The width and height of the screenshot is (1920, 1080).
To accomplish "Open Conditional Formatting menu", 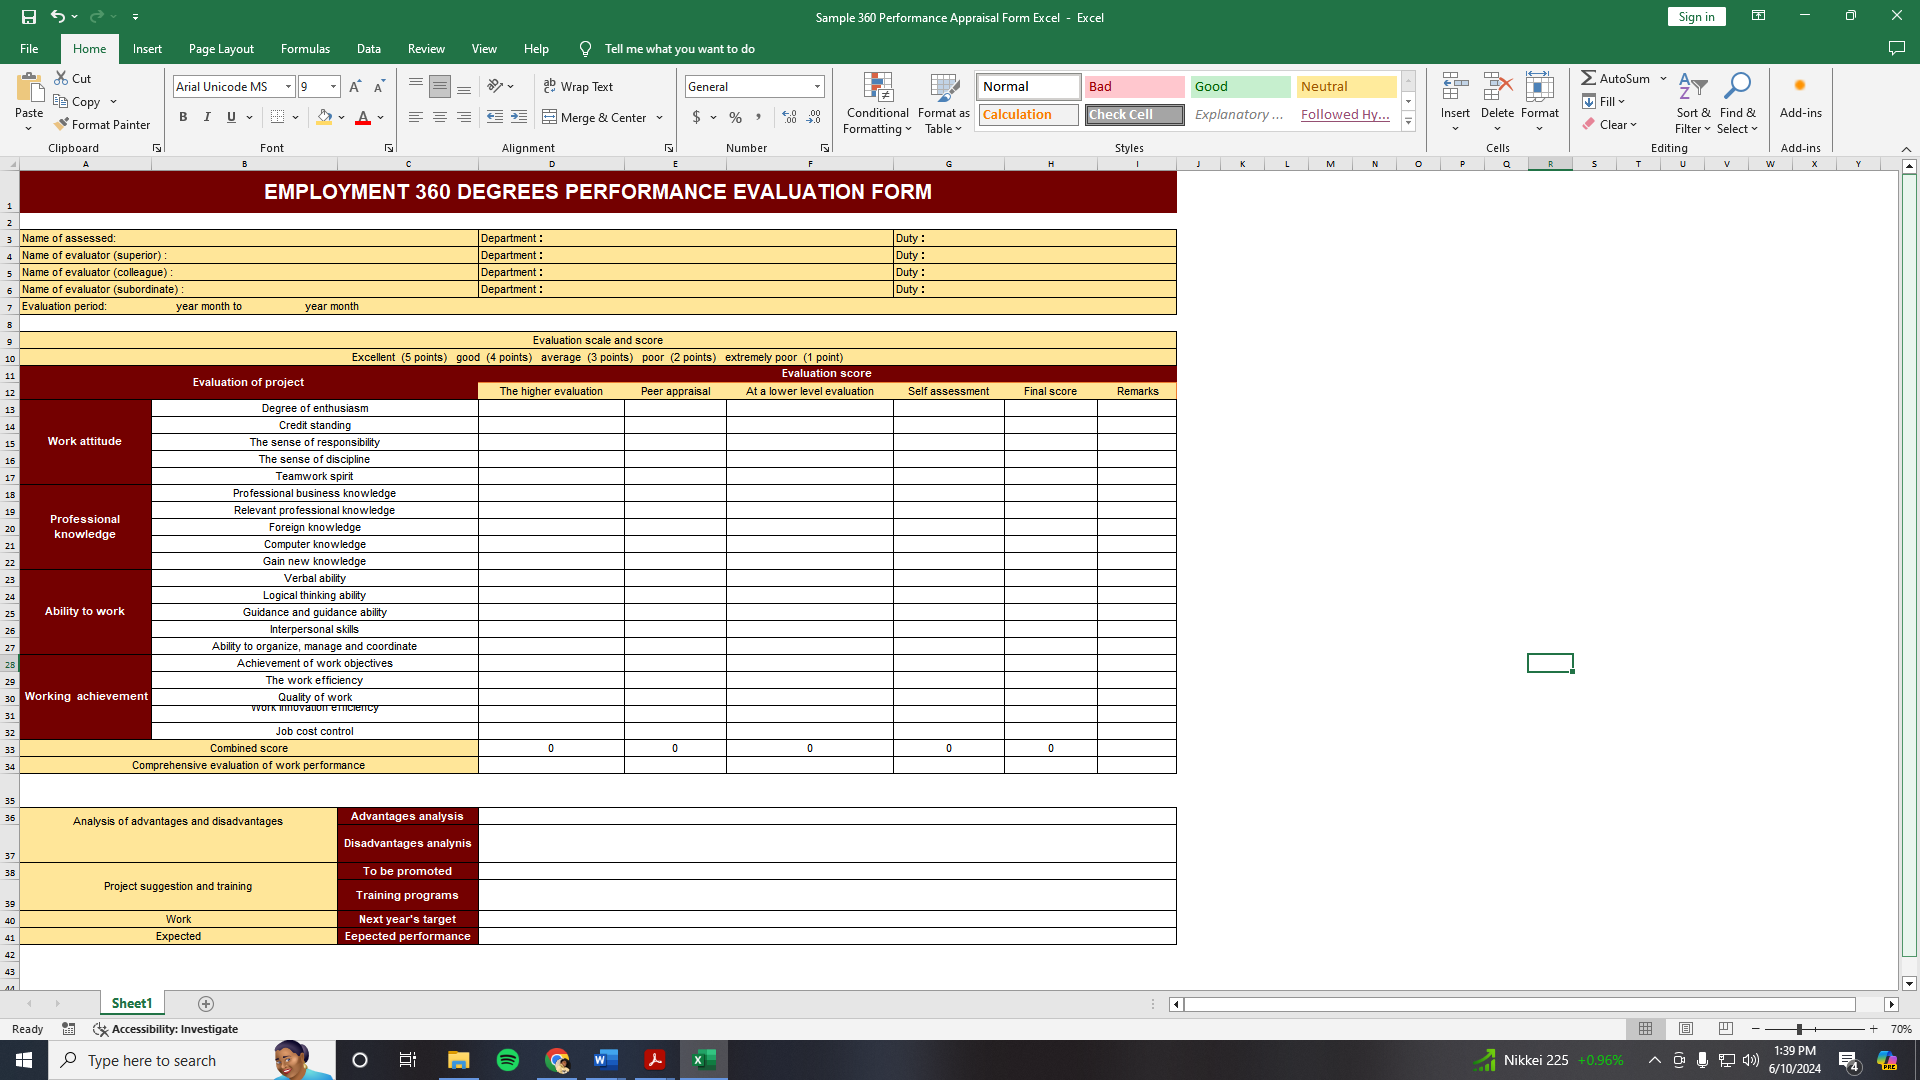I will point(877,103).
